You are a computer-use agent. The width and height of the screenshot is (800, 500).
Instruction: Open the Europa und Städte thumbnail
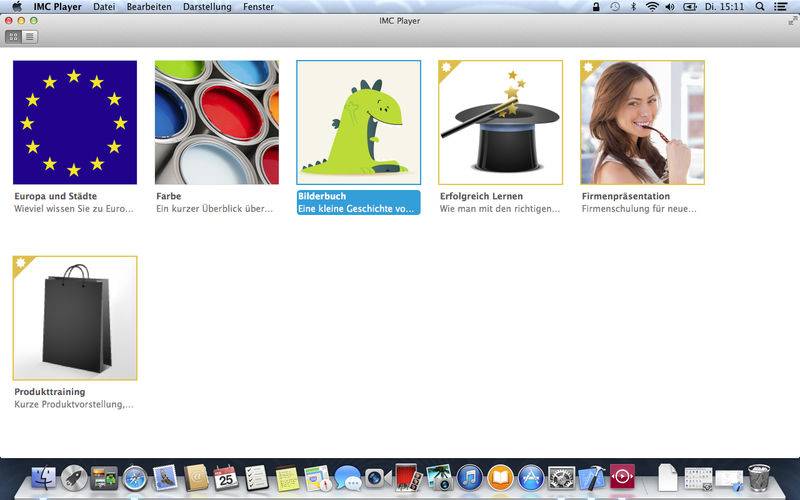[75, 122]
